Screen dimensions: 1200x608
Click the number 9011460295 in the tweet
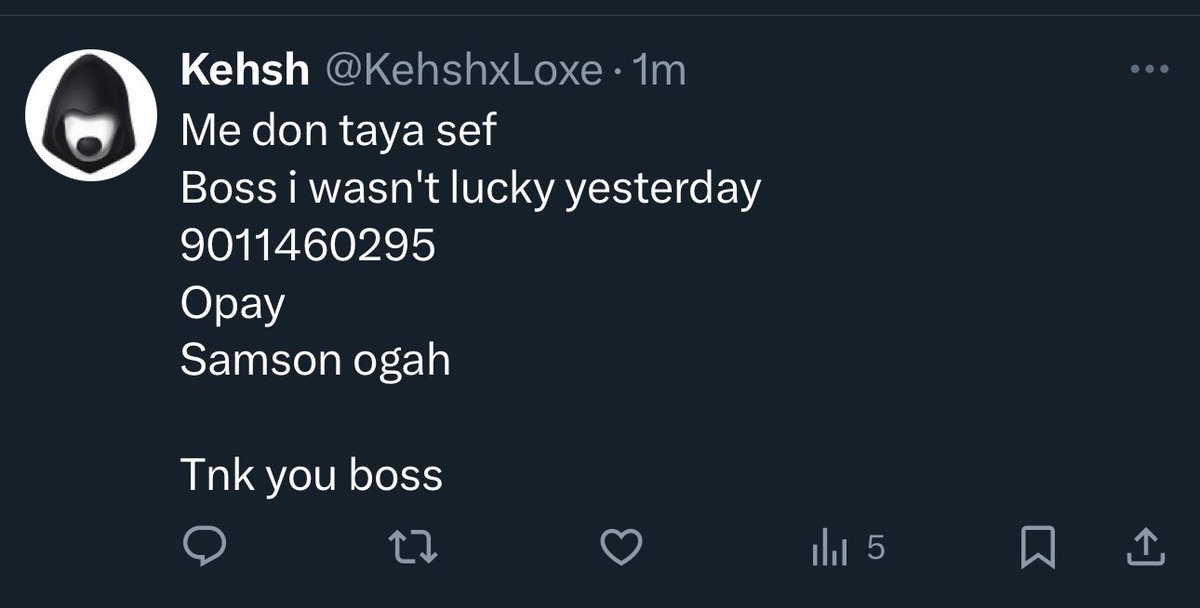click(x=308, y=246)
